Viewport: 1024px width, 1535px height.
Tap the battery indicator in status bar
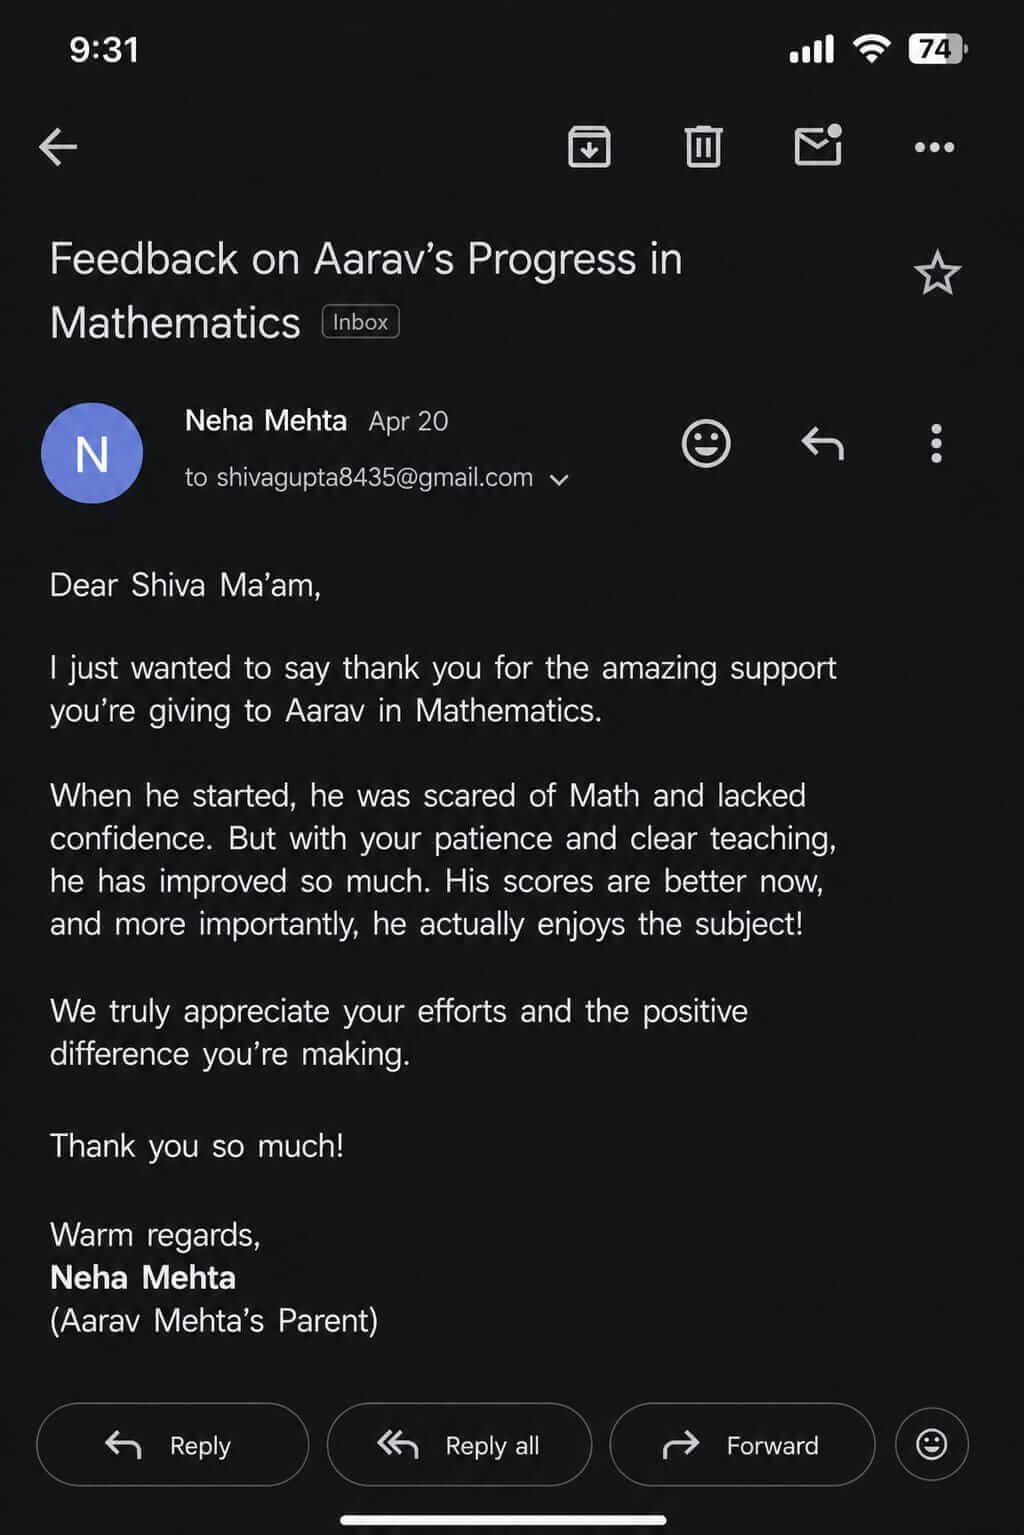pyautogui.click(x=937, y=48)
